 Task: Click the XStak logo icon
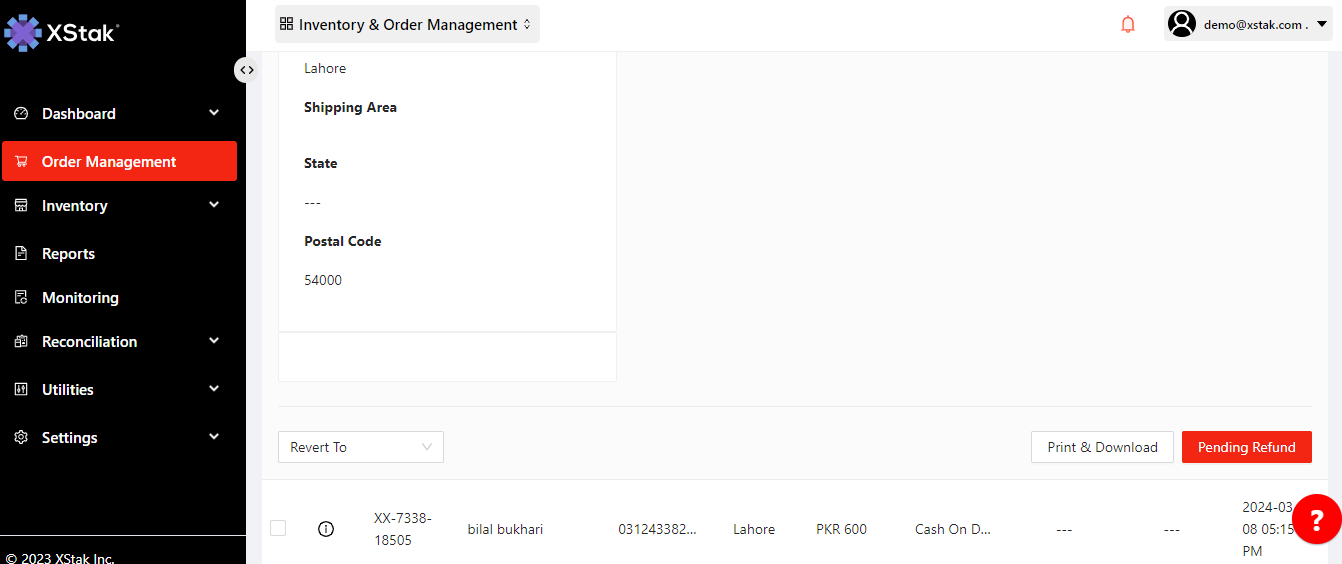click(x=22, y=33)
